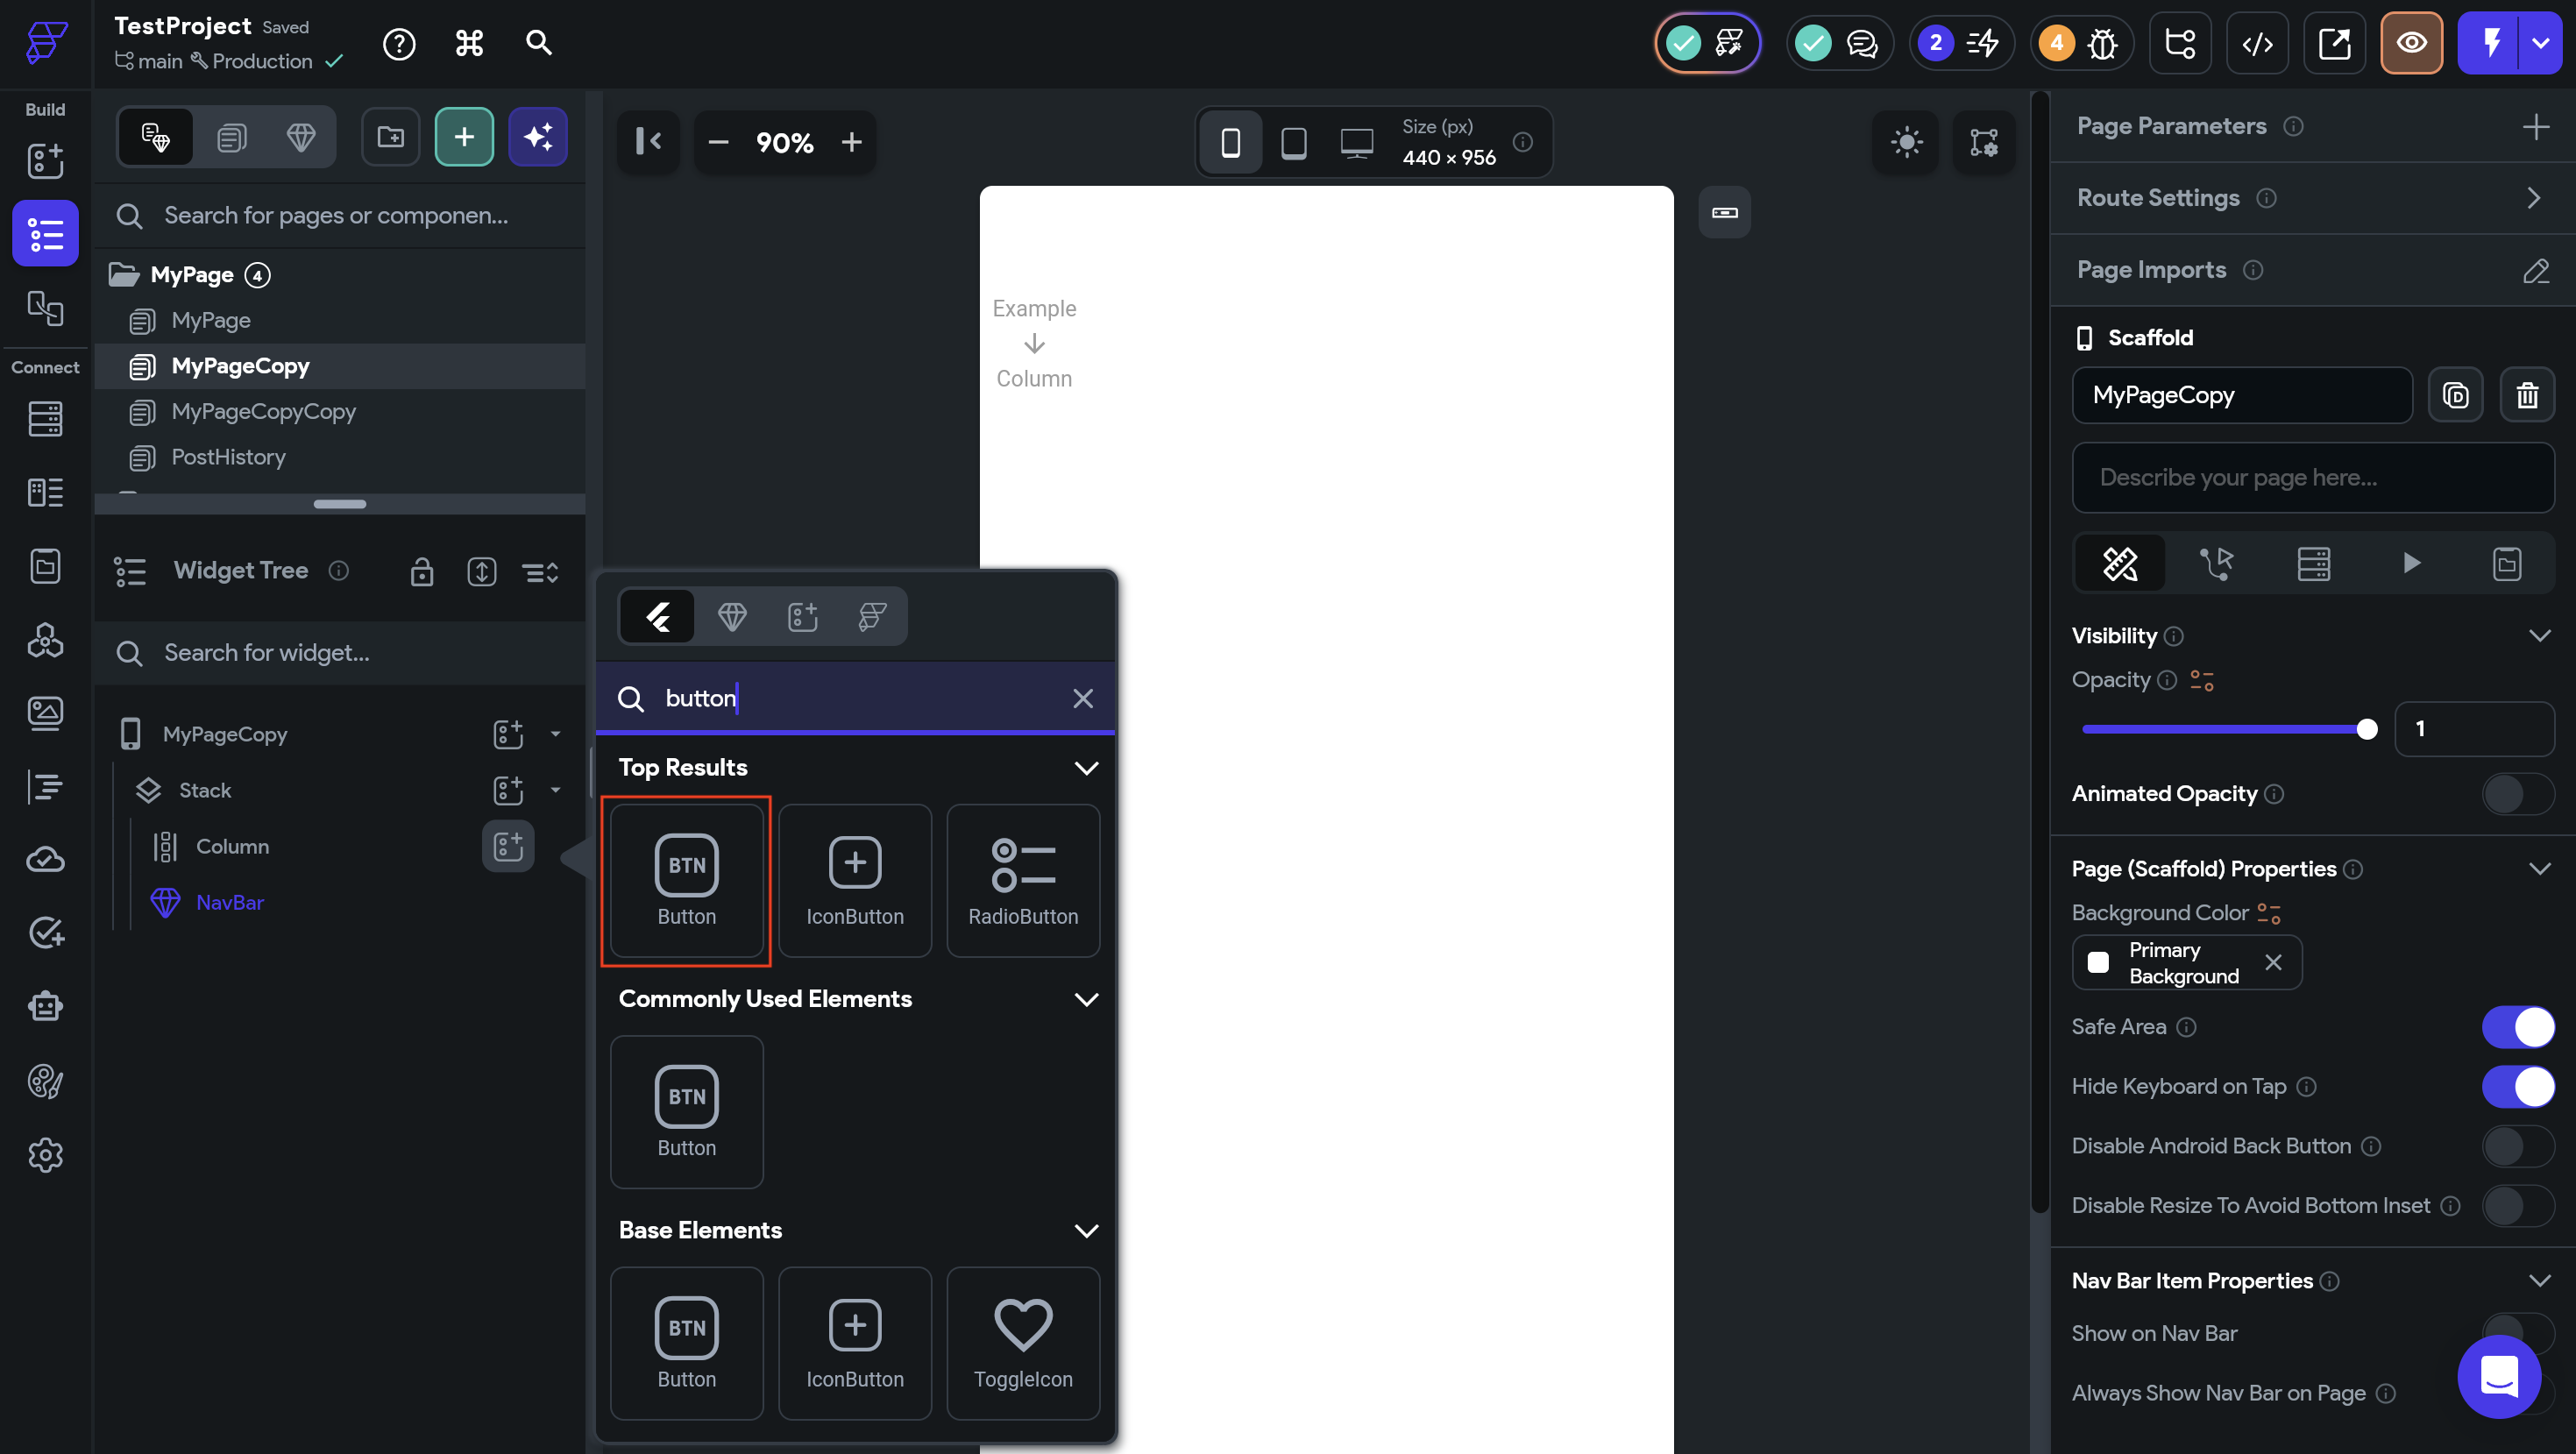Collapse the Base Elements section
Screen dimensions: 2576x1454
pos(1086,1231)
